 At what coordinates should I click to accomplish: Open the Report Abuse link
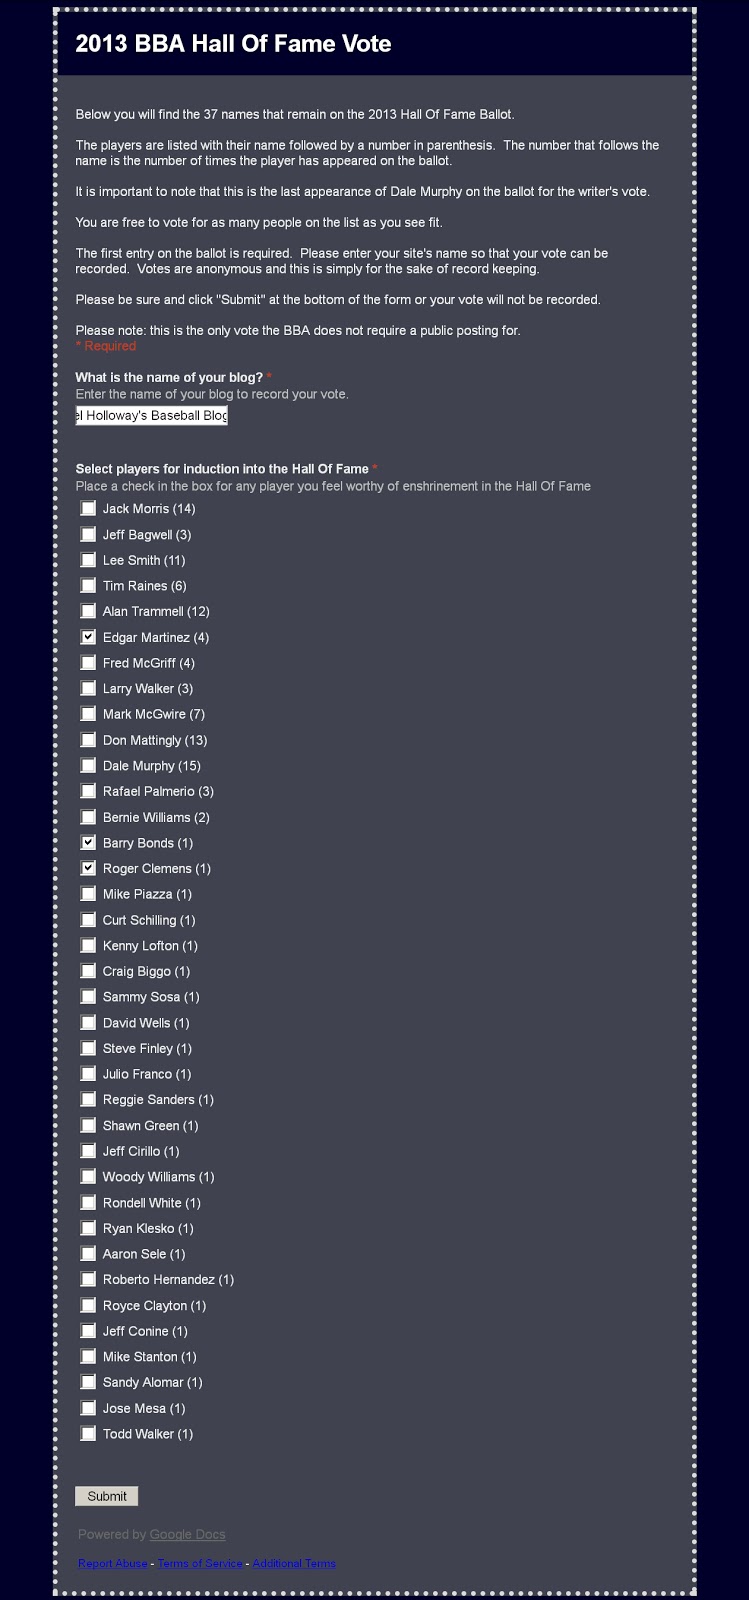[112, 1563]
